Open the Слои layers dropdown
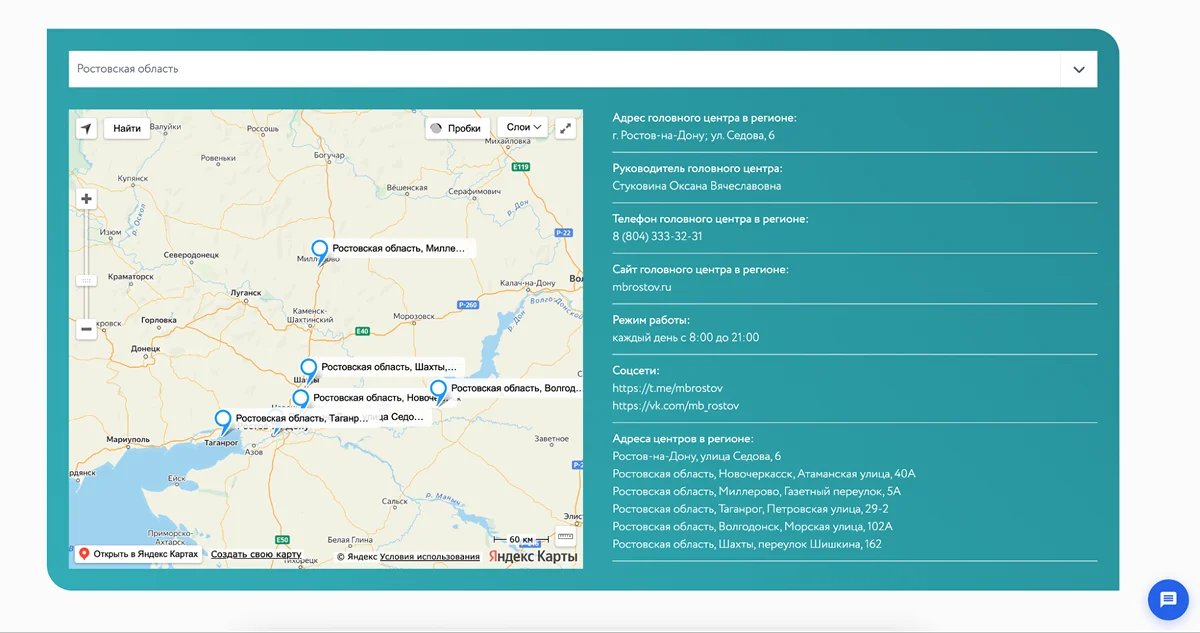Viewport: 1200px width, 633px height. (x=522, y=127)
